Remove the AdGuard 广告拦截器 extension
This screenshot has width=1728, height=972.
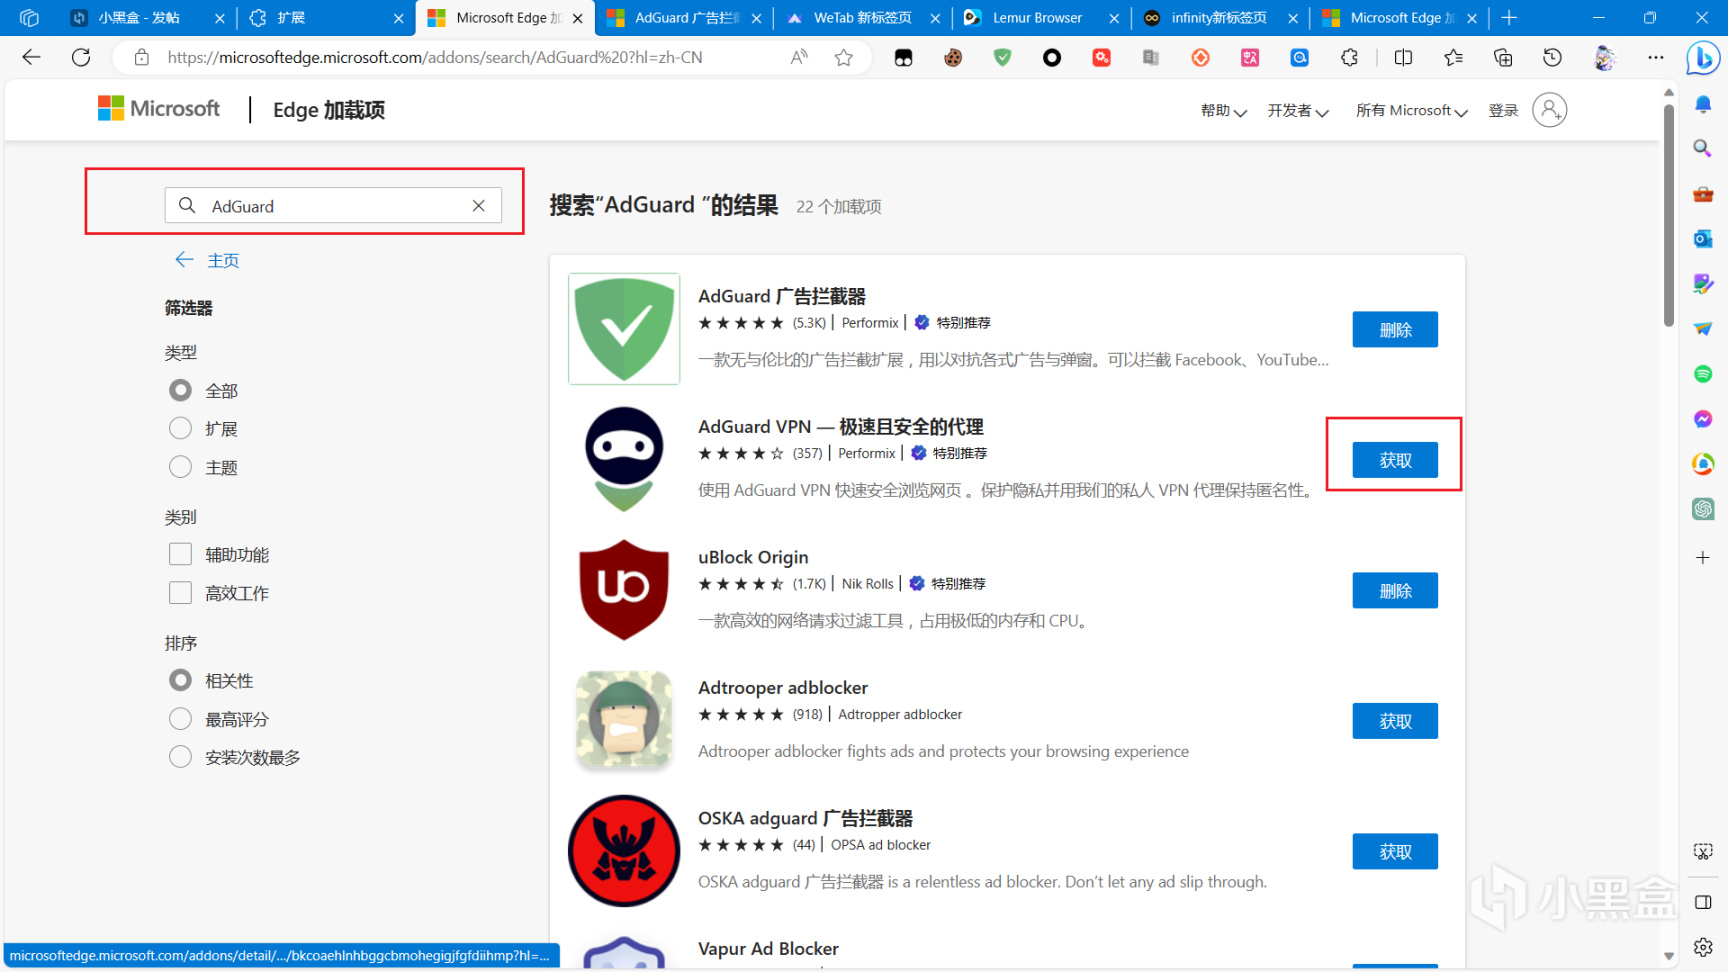pyautogui.click(x=1395, y=329)
